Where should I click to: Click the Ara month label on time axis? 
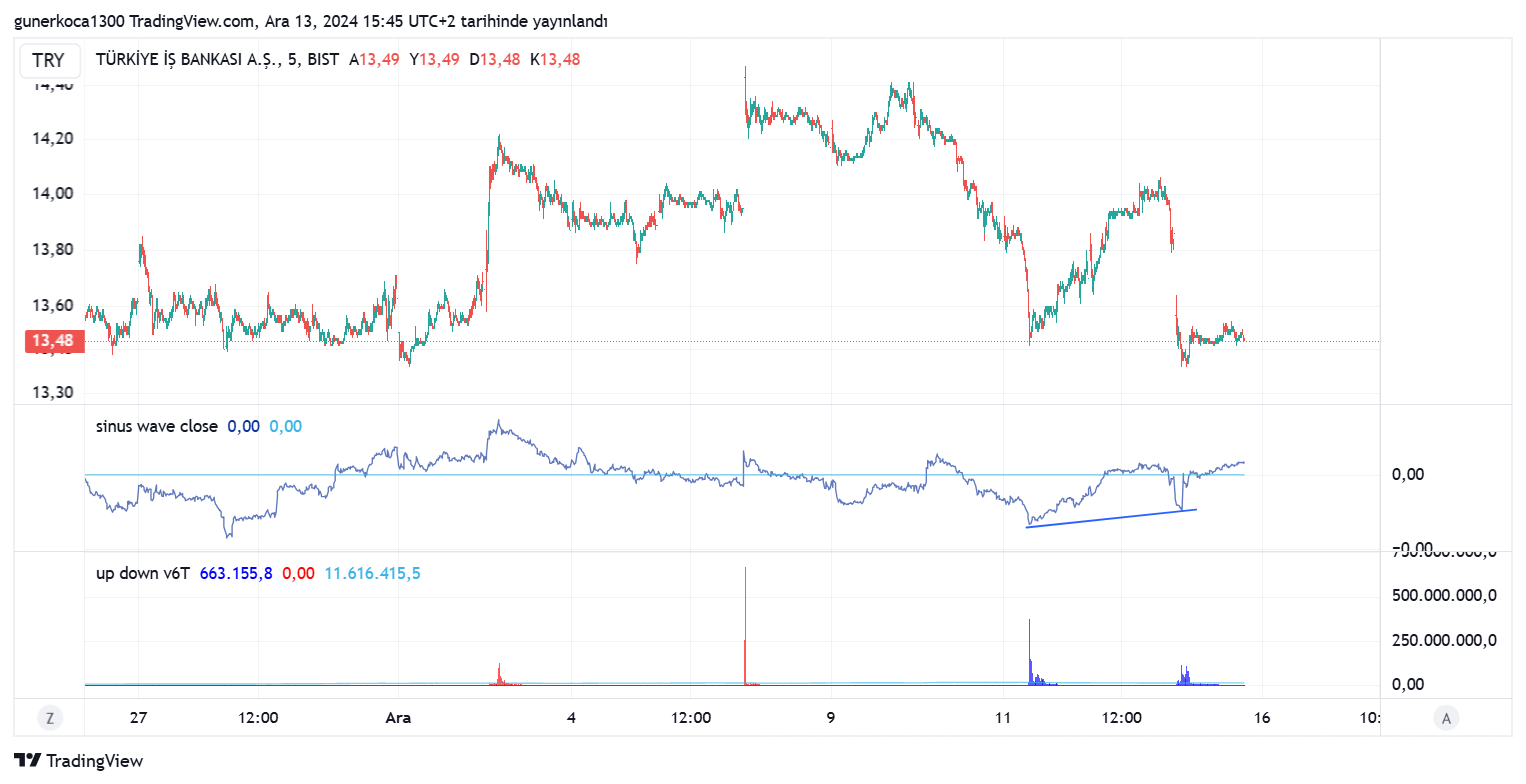398,718
